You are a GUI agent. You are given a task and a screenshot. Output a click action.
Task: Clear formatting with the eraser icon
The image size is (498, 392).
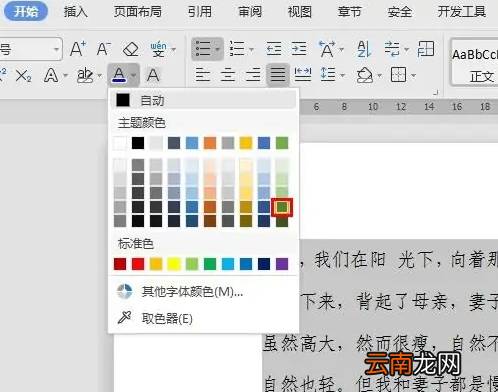point(131,49)
